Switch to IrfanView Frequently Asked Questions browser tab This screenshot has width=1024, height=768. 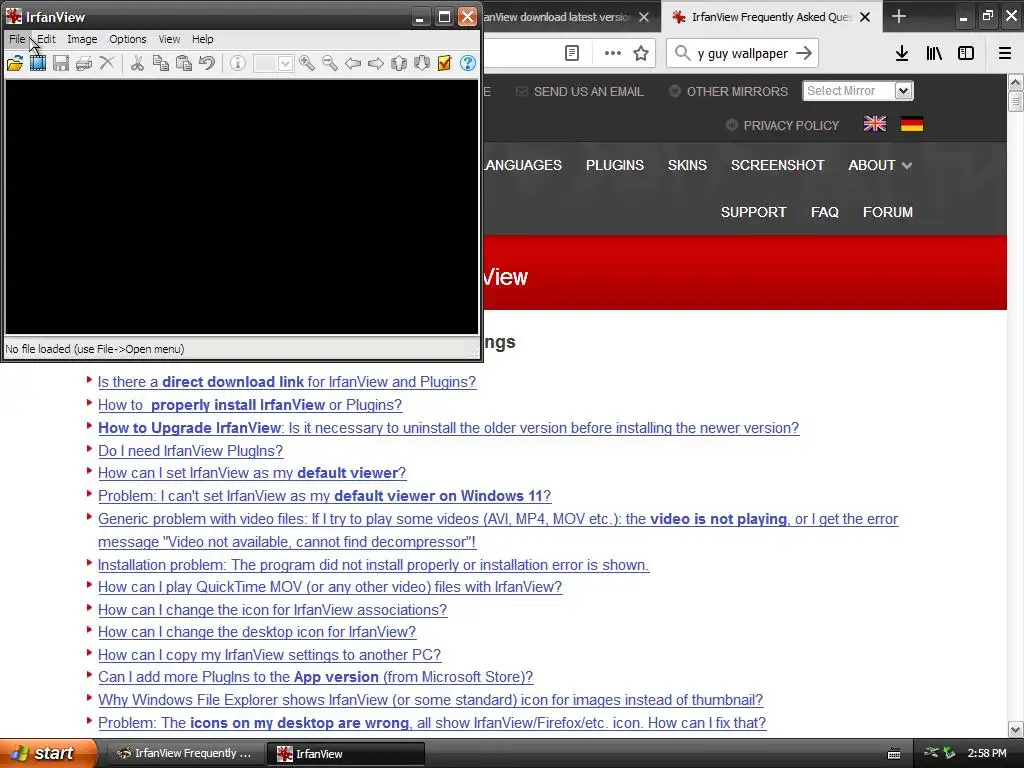click(x=771, y=17)
